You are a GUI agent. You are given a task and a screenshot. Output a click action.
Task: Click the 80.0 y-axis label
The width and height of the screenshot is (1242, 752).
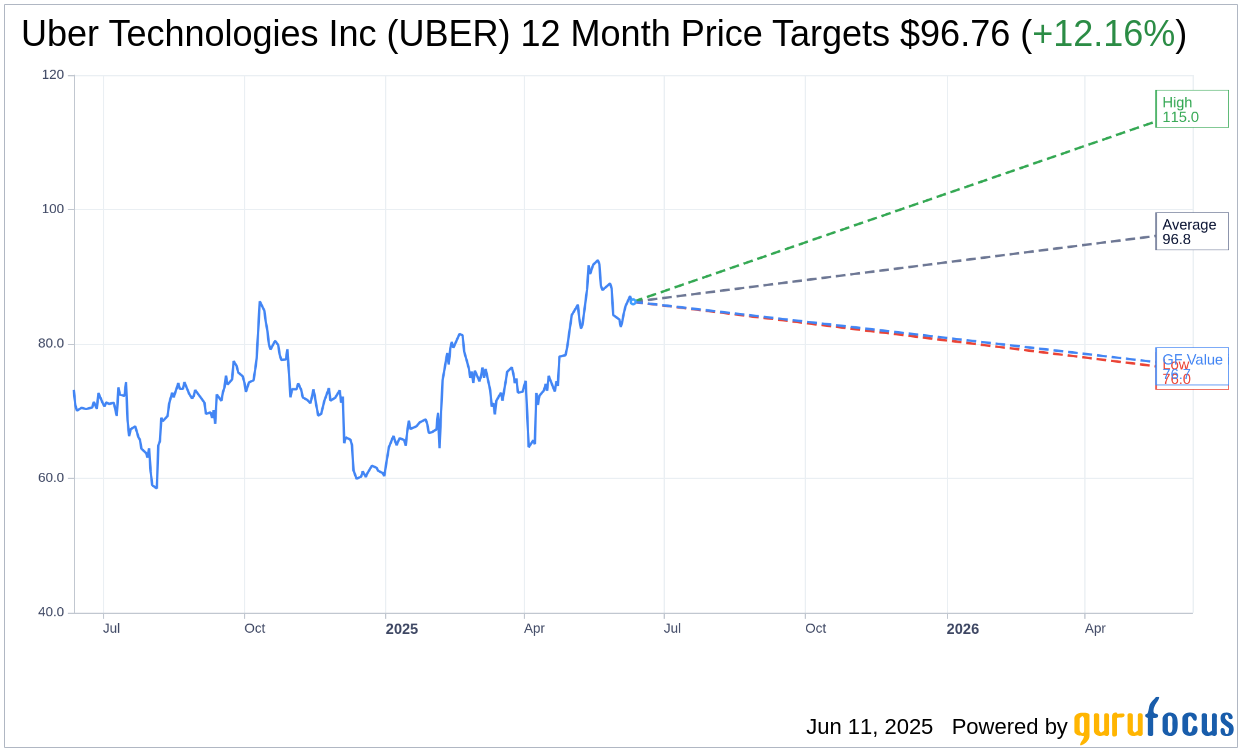[51, 343]
